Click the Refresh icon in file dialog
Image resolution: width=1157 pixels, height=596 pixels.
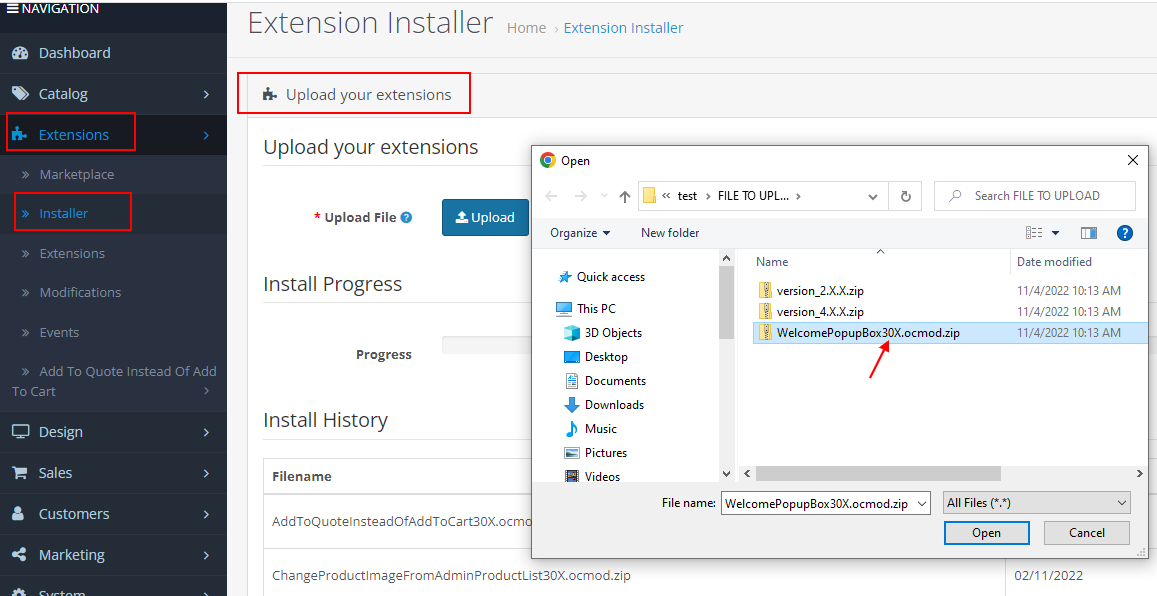pyautogui.click(x=905, y=196)
